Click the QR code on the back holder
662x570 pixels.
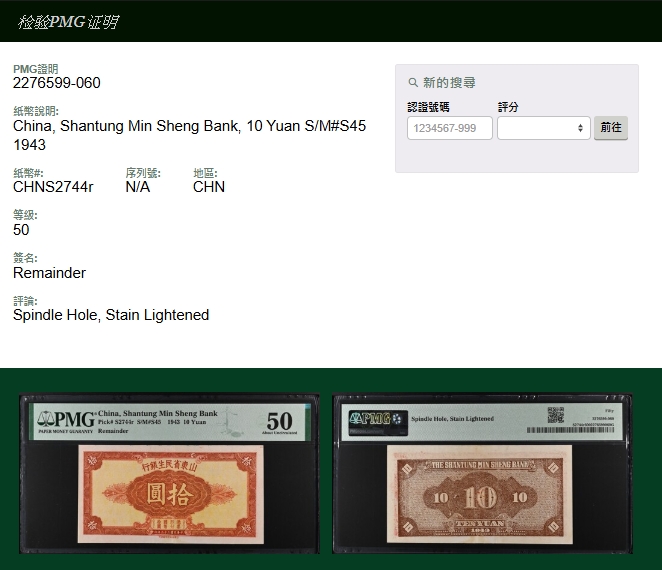pyautogui.click(x=556, y=414)
